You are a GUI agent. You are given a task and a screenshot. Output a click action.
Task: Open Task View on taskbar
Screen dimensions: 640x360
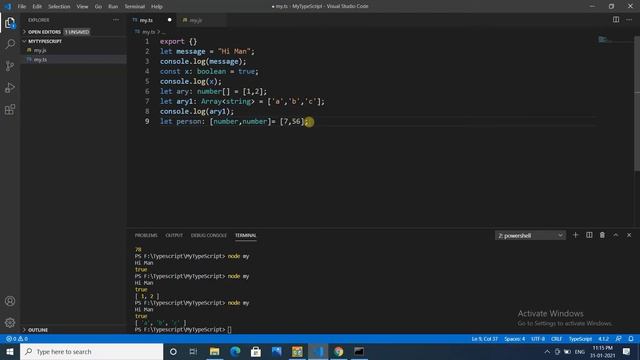(x=193, y=351)
